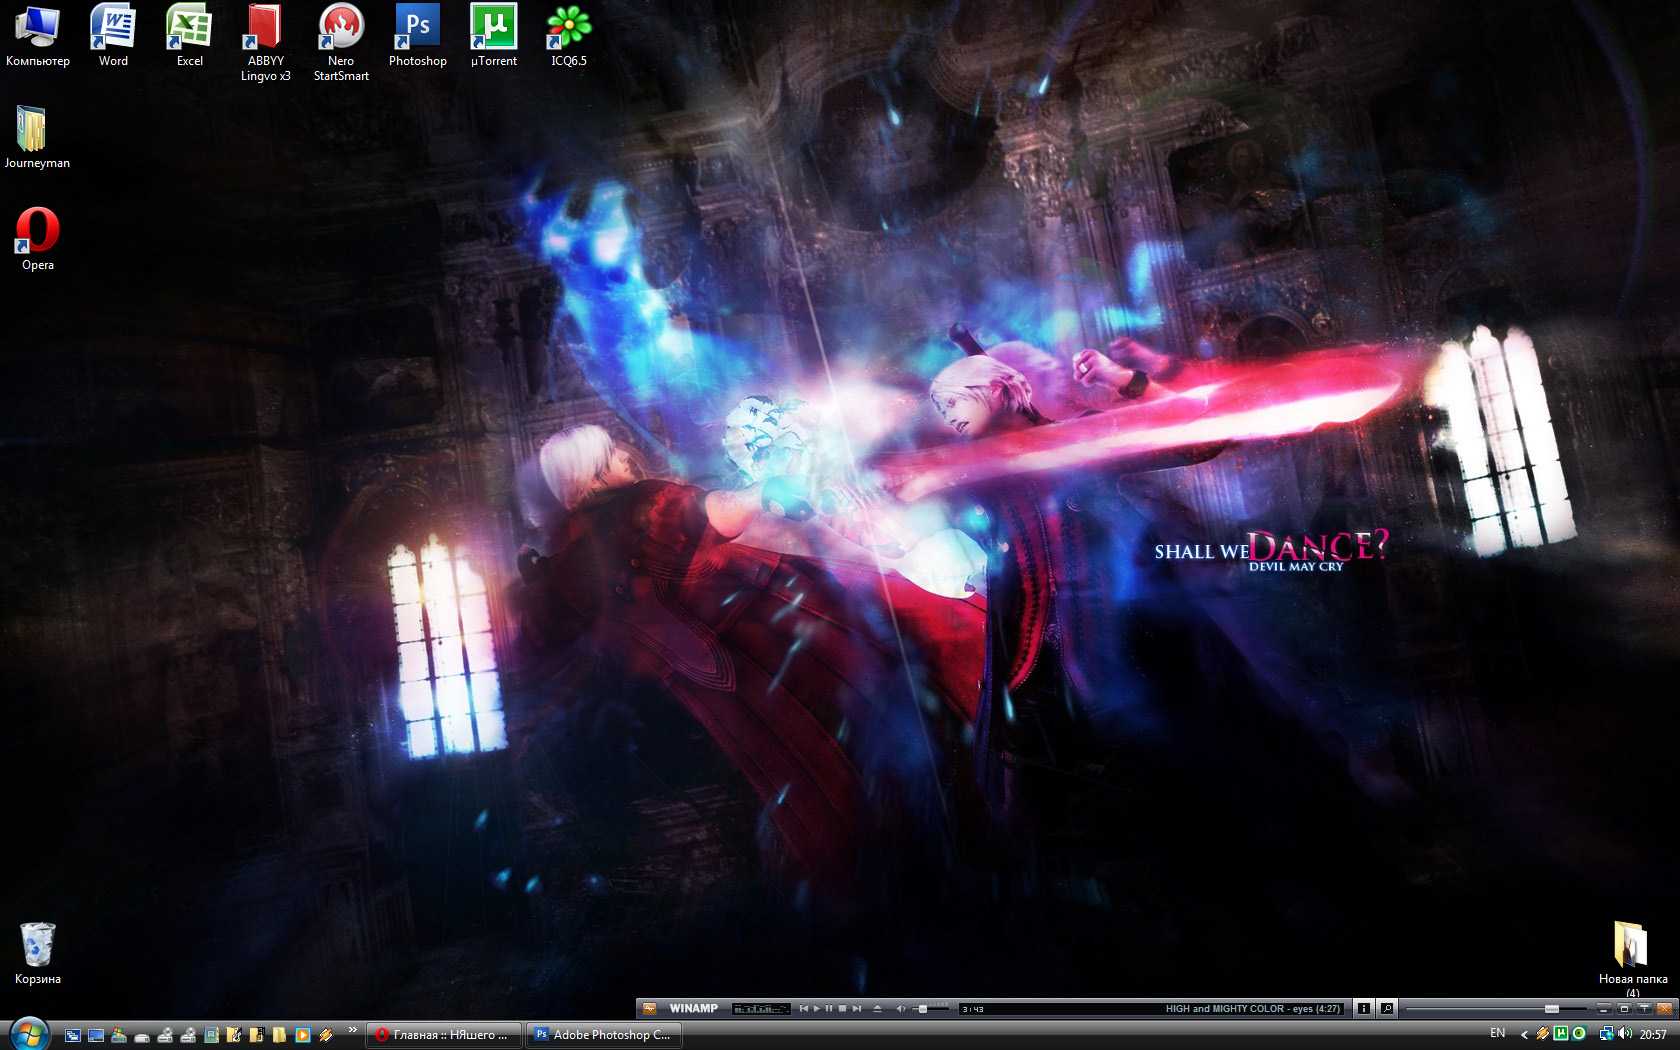Pause the Winamp playback
Viewport: 1680px width, 1050px height.
pyautogui.click(x=829, y=1009)
